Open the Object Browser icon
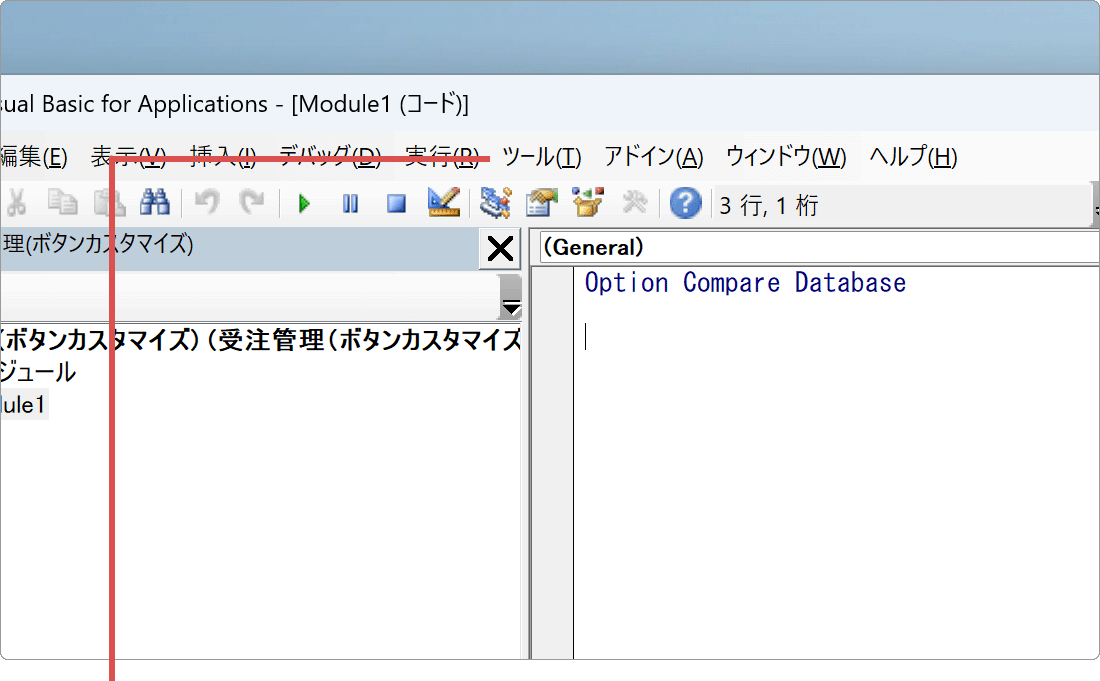1100x681 pixels. (588, 203)
